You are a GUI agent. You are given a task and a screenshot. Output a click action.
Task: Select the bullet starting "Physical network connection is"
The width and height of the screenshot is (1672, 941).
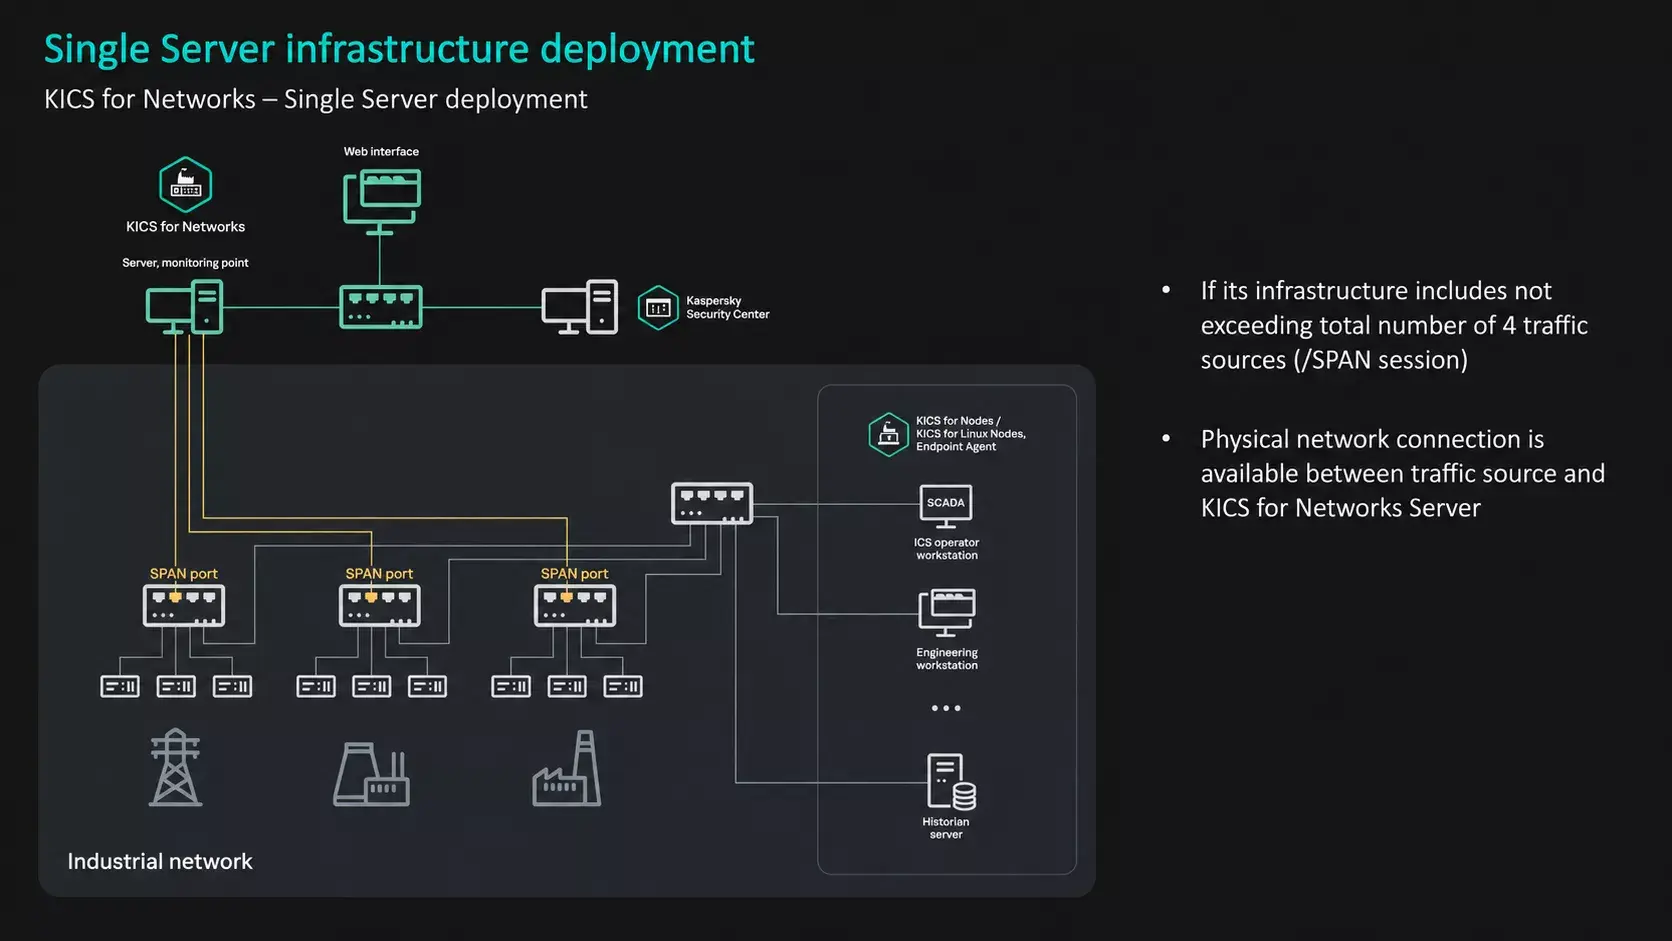click(x=1402, y=474)
